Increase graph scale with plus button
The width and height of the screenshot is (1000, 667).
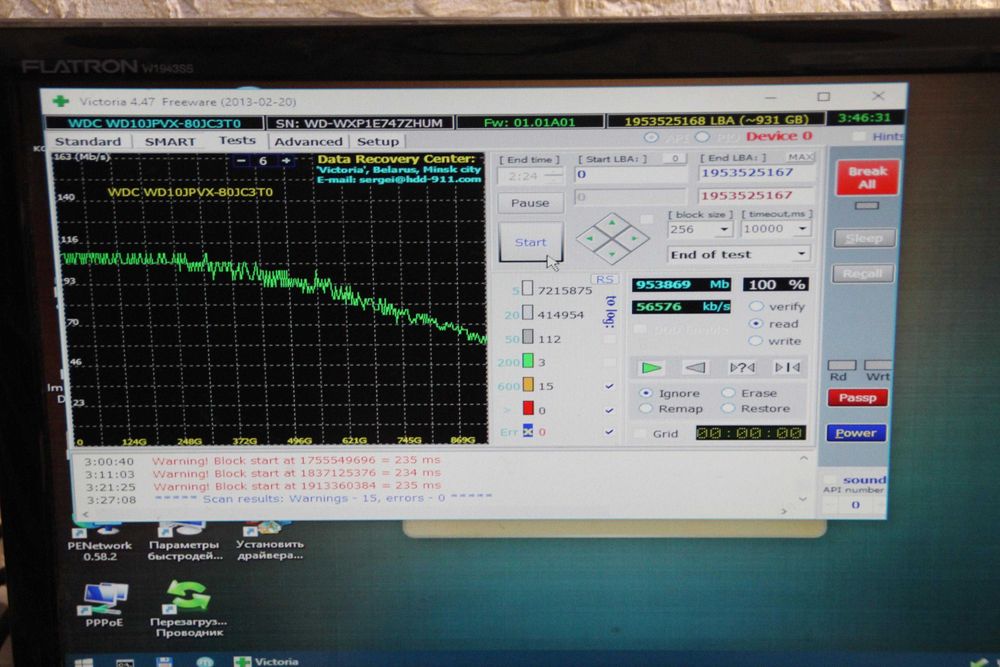coord(286,161)
